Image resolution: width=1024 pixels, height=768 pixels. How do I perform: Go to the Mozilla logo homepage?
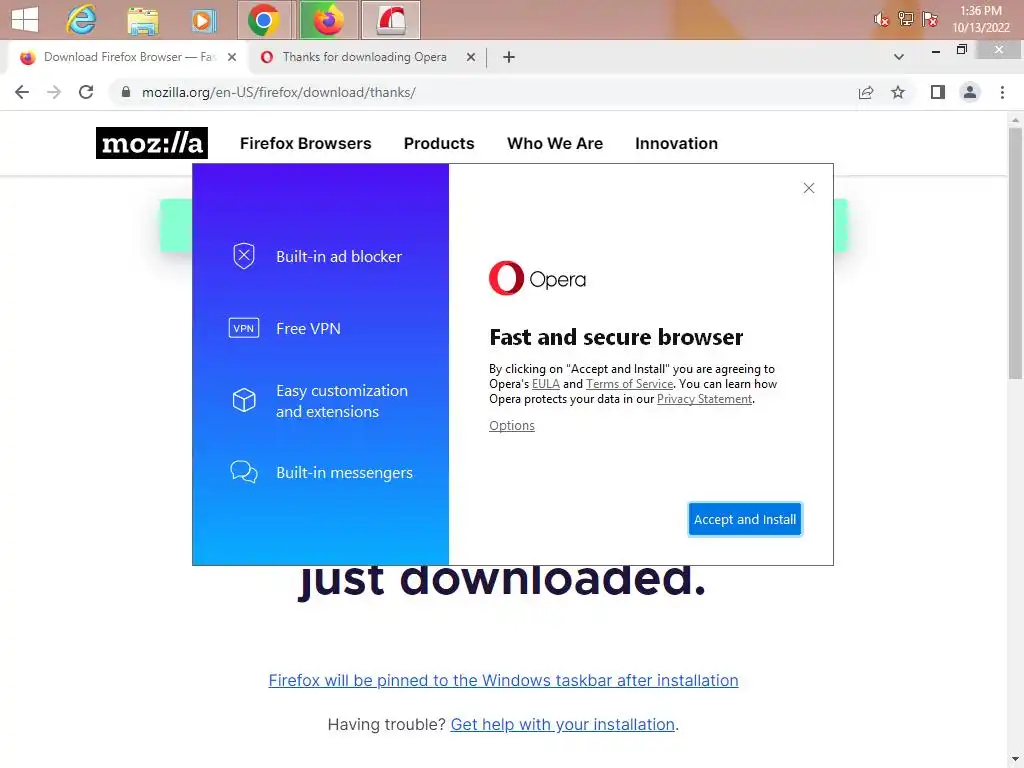pyautogui.click(x=152, y=143)
